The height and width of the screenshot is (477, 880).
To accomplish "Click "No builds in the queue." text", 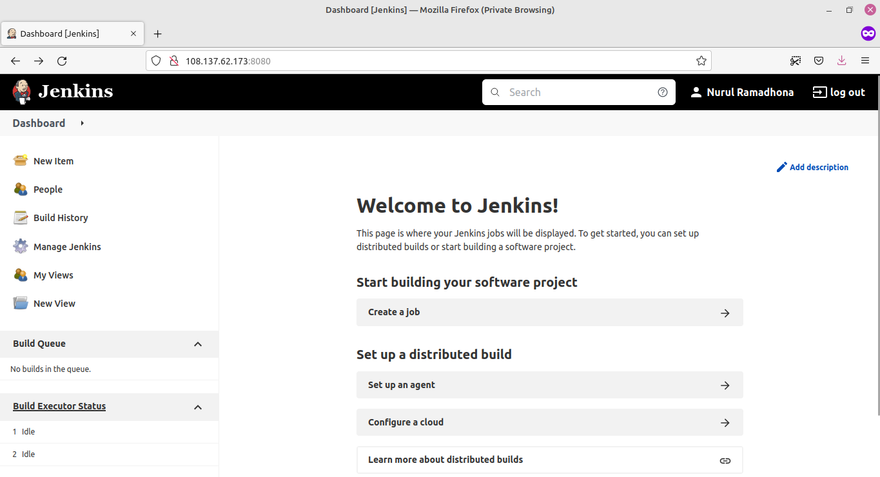I will 51,369.
